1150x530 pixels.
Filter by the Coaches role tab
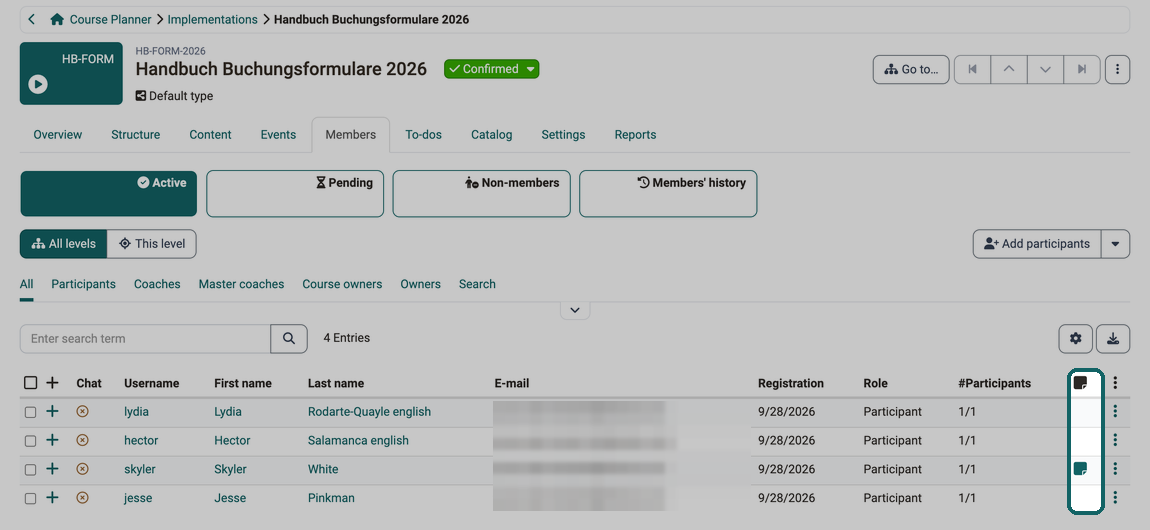coord(157,284)
